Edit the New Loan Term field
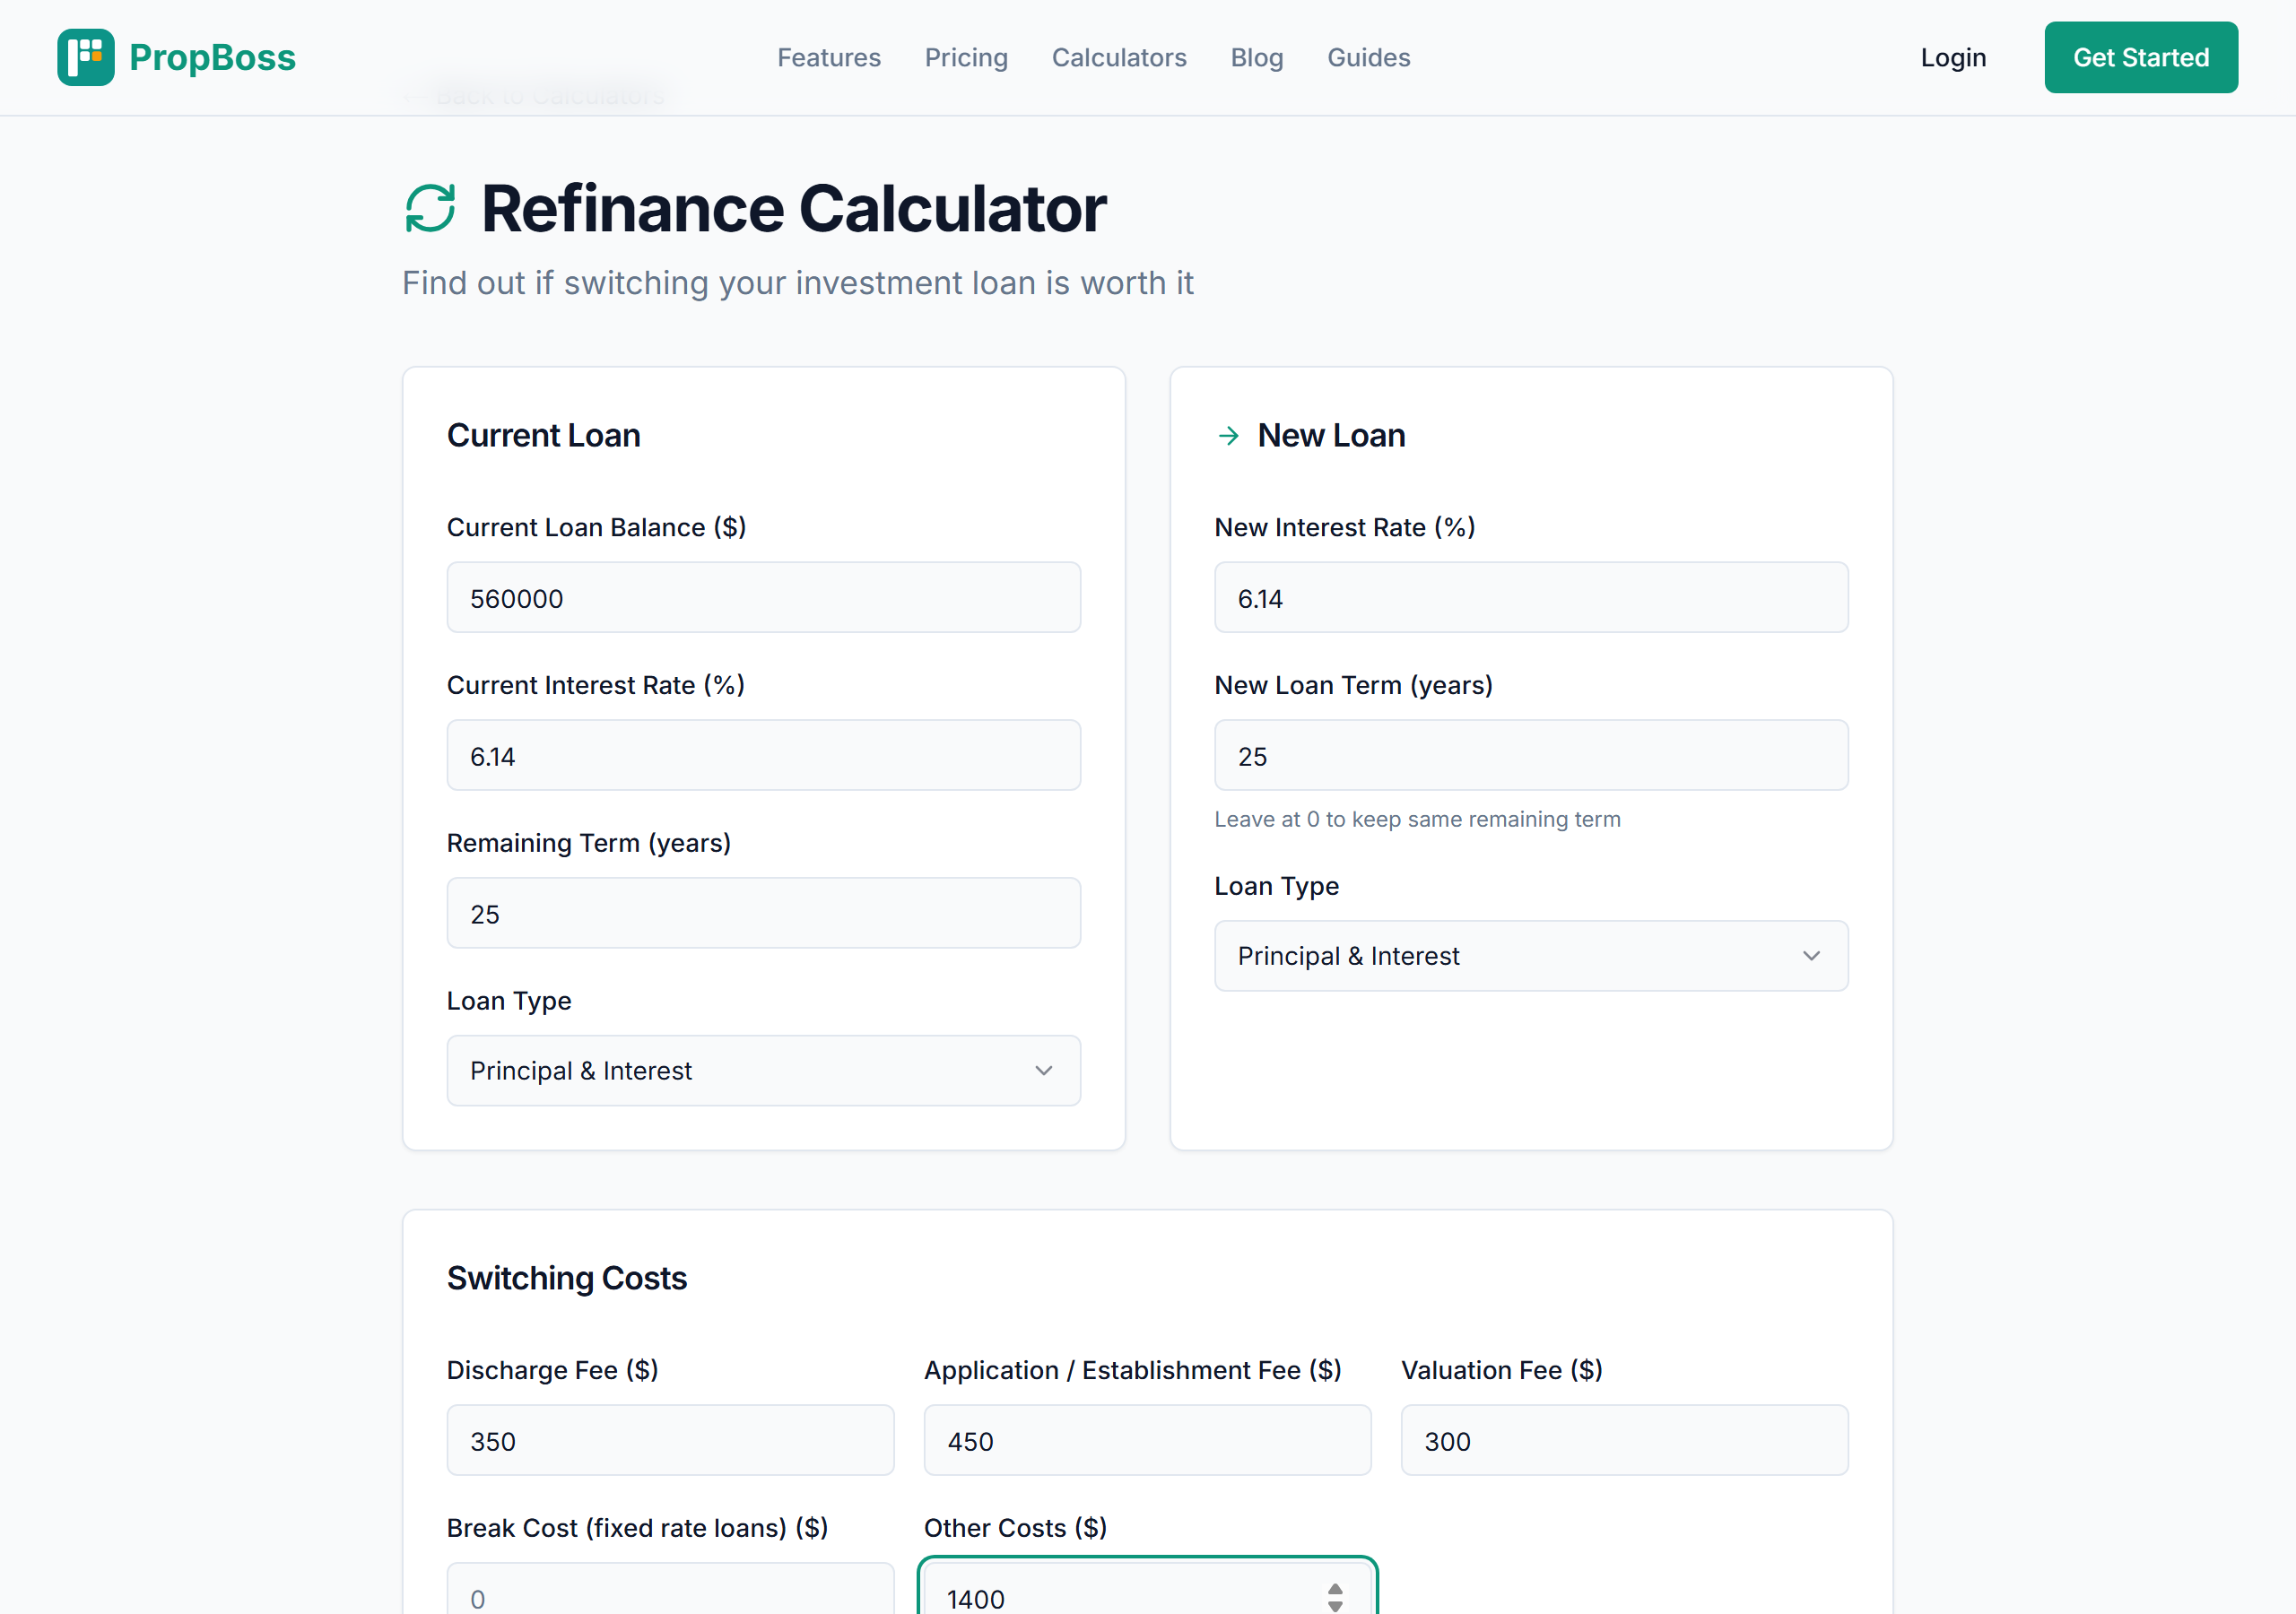Viewport: 2296px width, 1614px height. pos(1530,756)
